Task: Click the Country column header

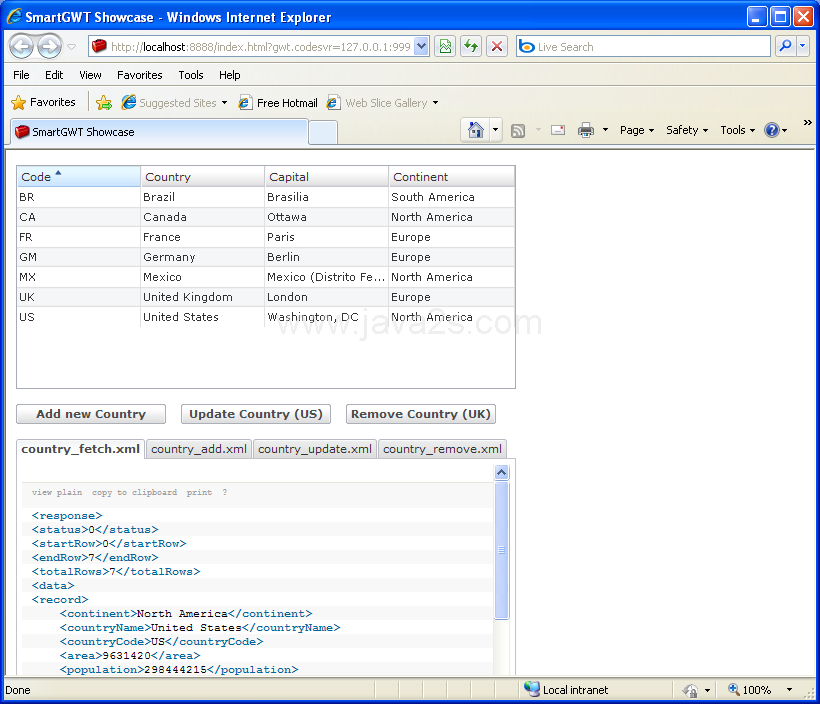Action: pos(202,177)
